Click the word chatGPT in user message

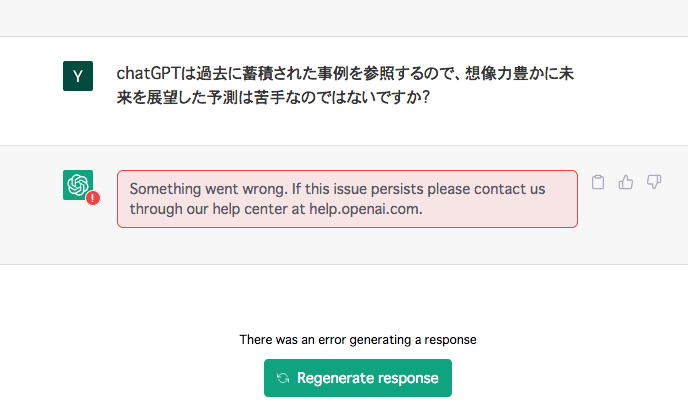pyautogui.click(x=148, y=73)
